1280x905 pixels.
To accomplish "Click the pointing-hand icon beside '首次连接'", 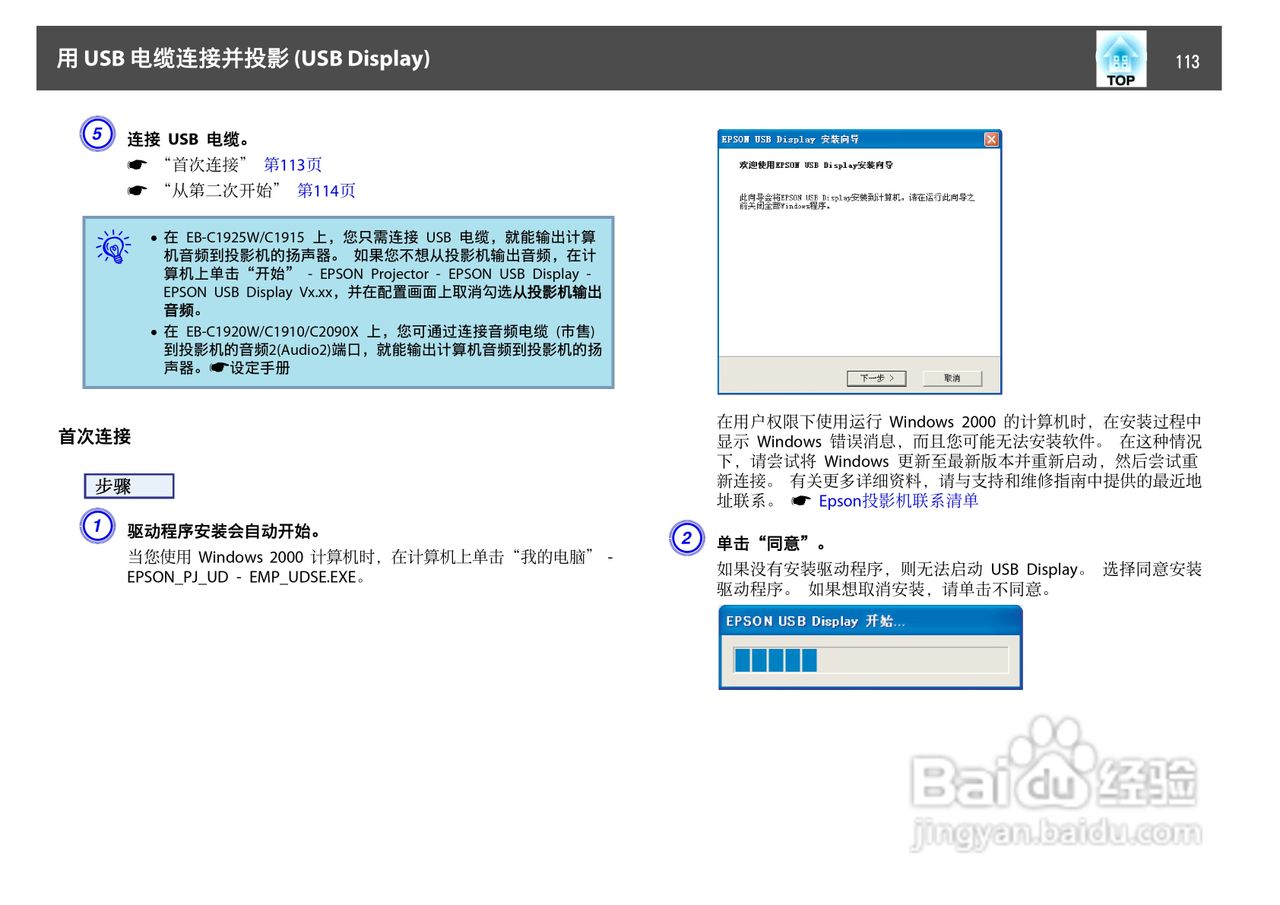I will click(136, 165).
